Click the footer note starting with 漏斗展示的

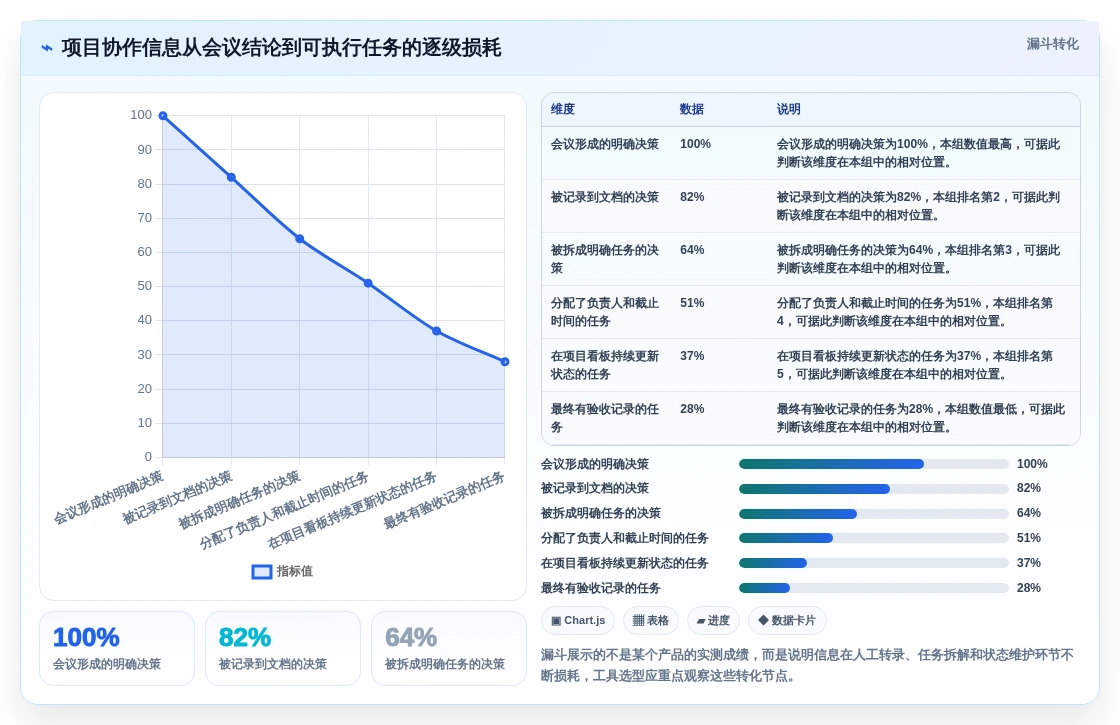coord(807,665)
